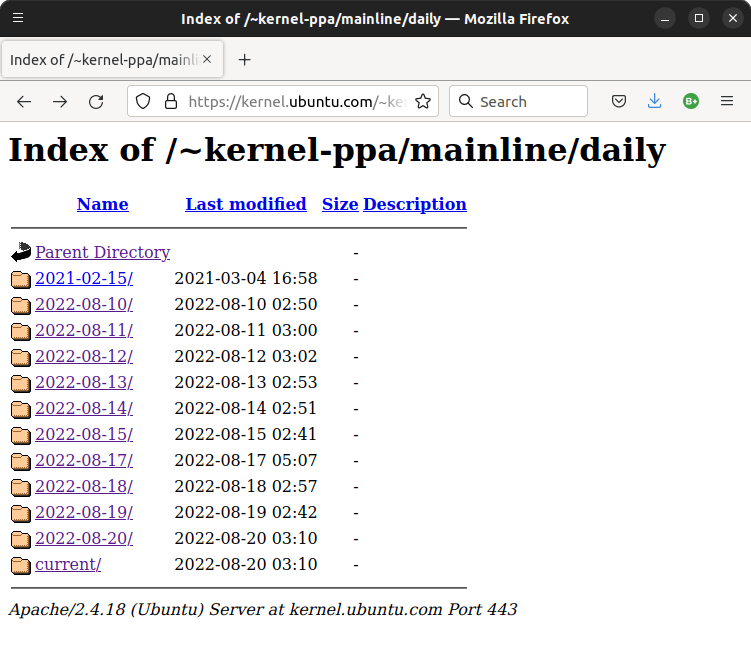This screenshot has width=751, height=664.
Task: Reload the current page
Action: click(96, 102)
